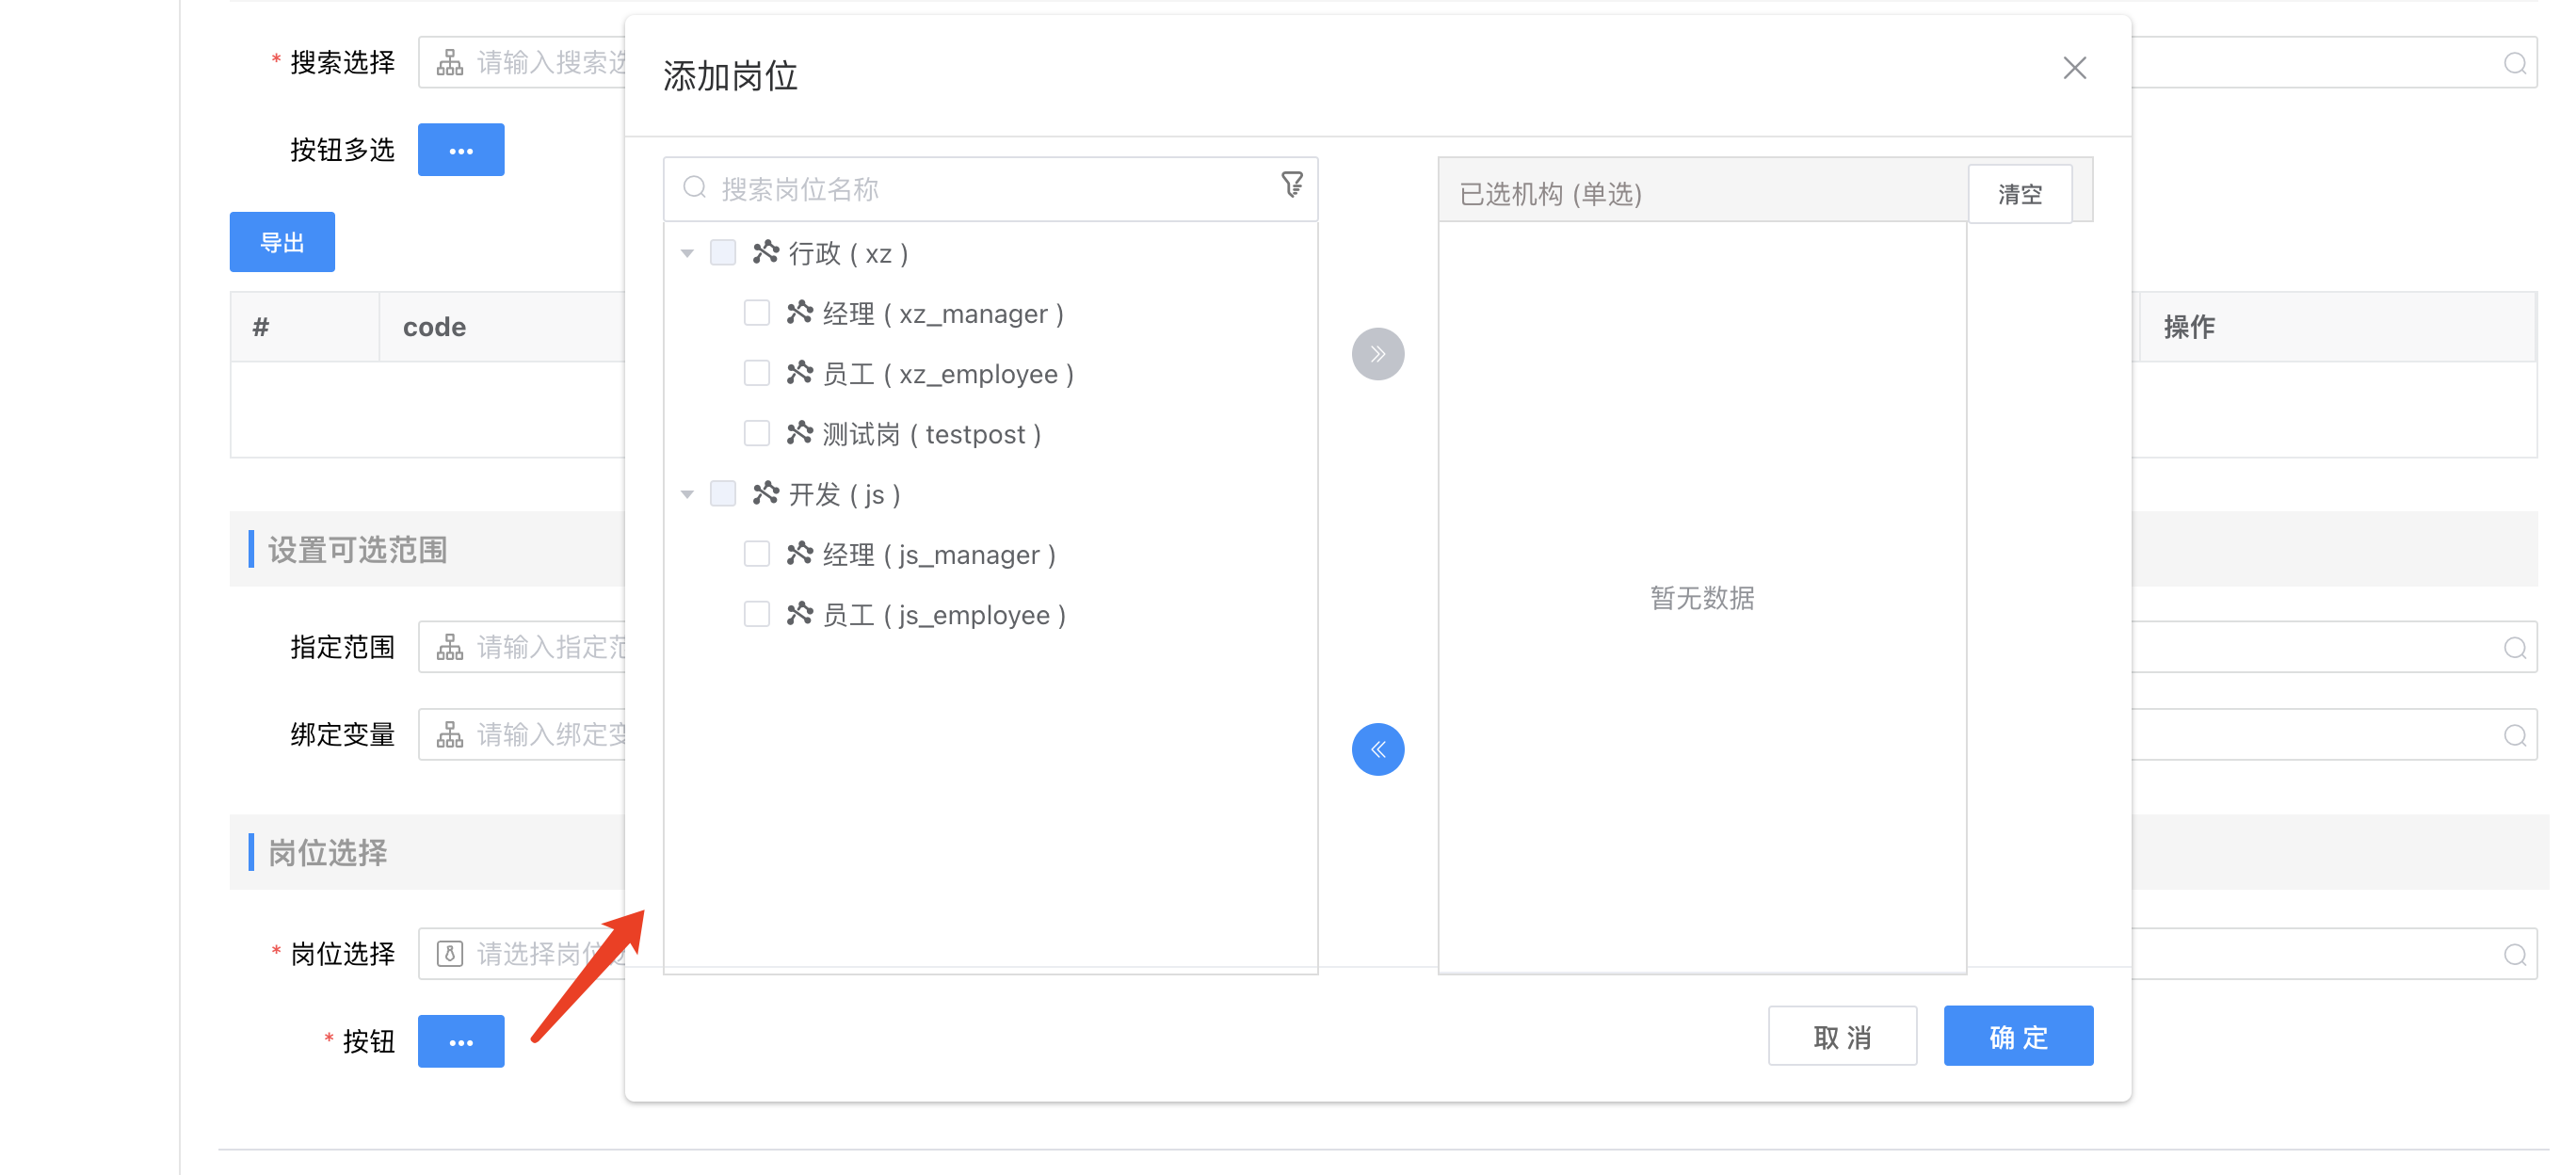Close the 添加岗位 dialog with X
The height and width of the screenshot is (1175, 2576).
click(x=2074, y=68)
